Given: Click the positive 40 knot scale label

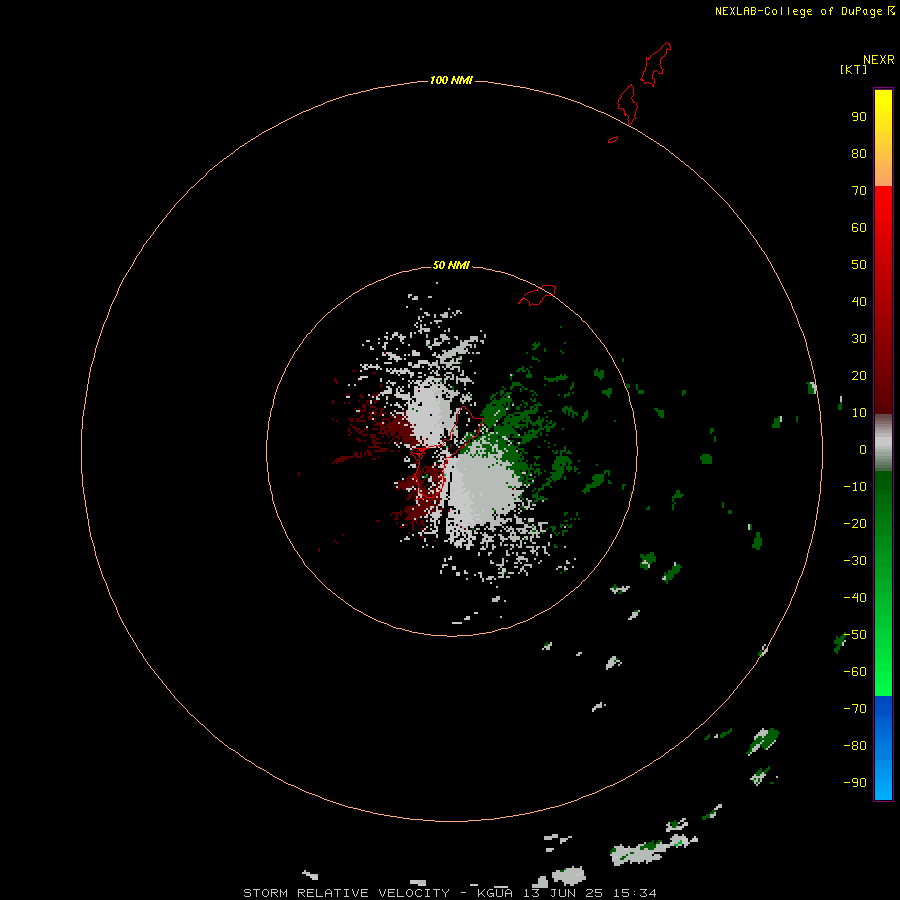Looking at the screenshot, I should (859, 301).
